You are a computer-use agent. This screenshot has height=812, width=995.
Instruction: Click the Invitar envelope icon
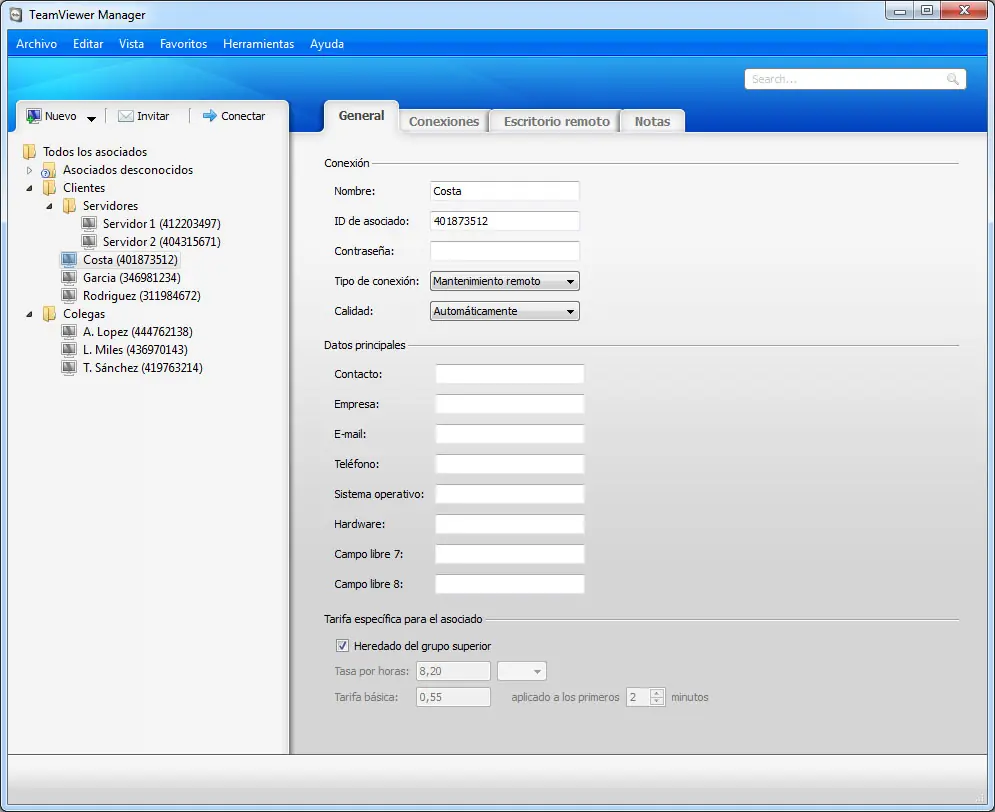pyautogui.click(x=126, y=116)
